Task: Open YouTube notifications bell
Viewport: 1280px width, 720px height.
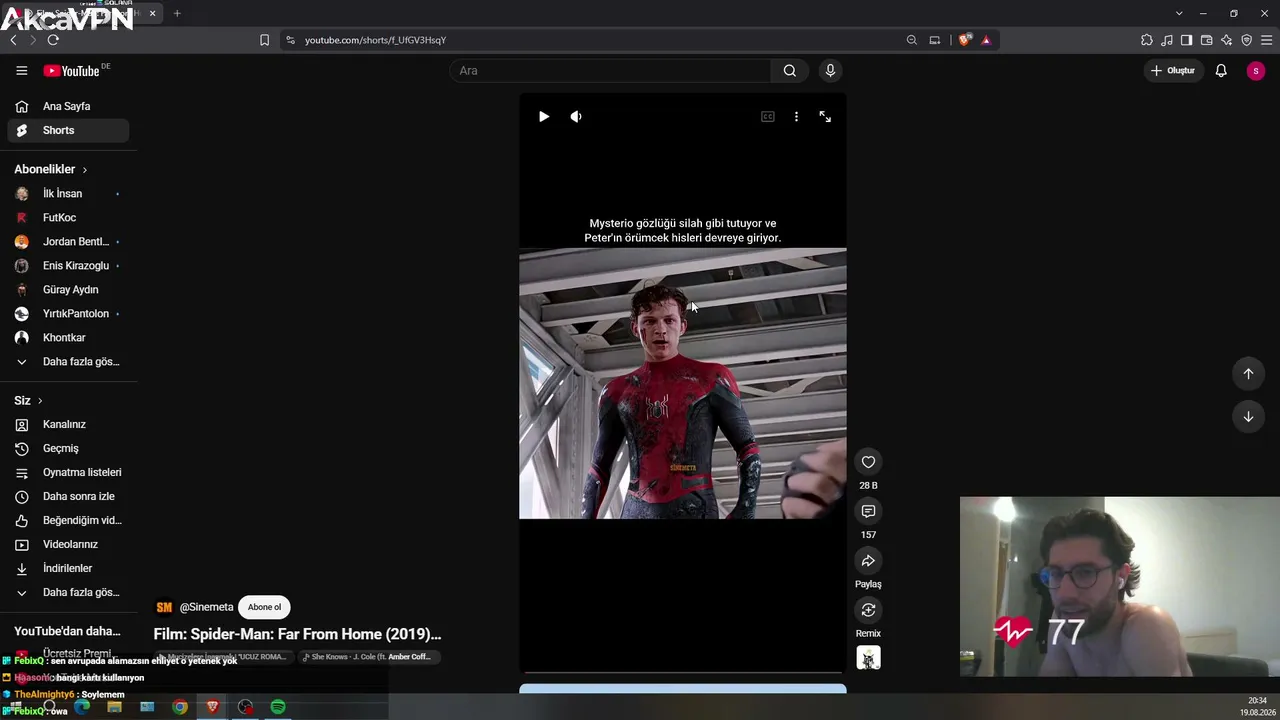Action: (x=1221, y=71)
